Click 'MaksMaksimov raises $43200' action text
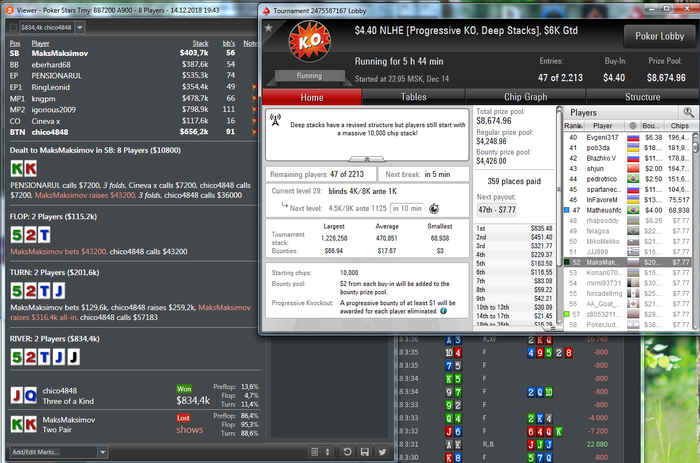The image size is (700, 463). [x=85, y=195]
